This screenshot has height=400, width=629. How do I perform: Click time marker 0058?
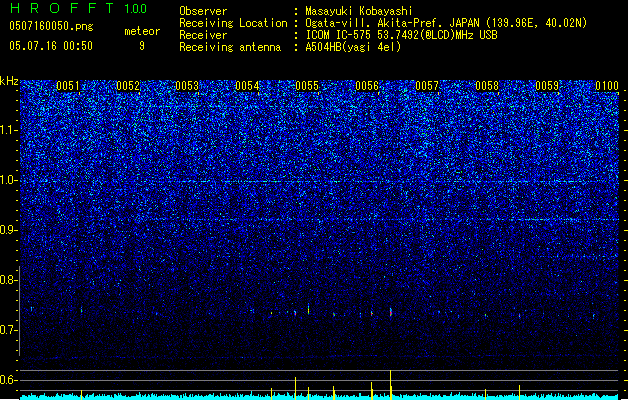click(487, 86)
